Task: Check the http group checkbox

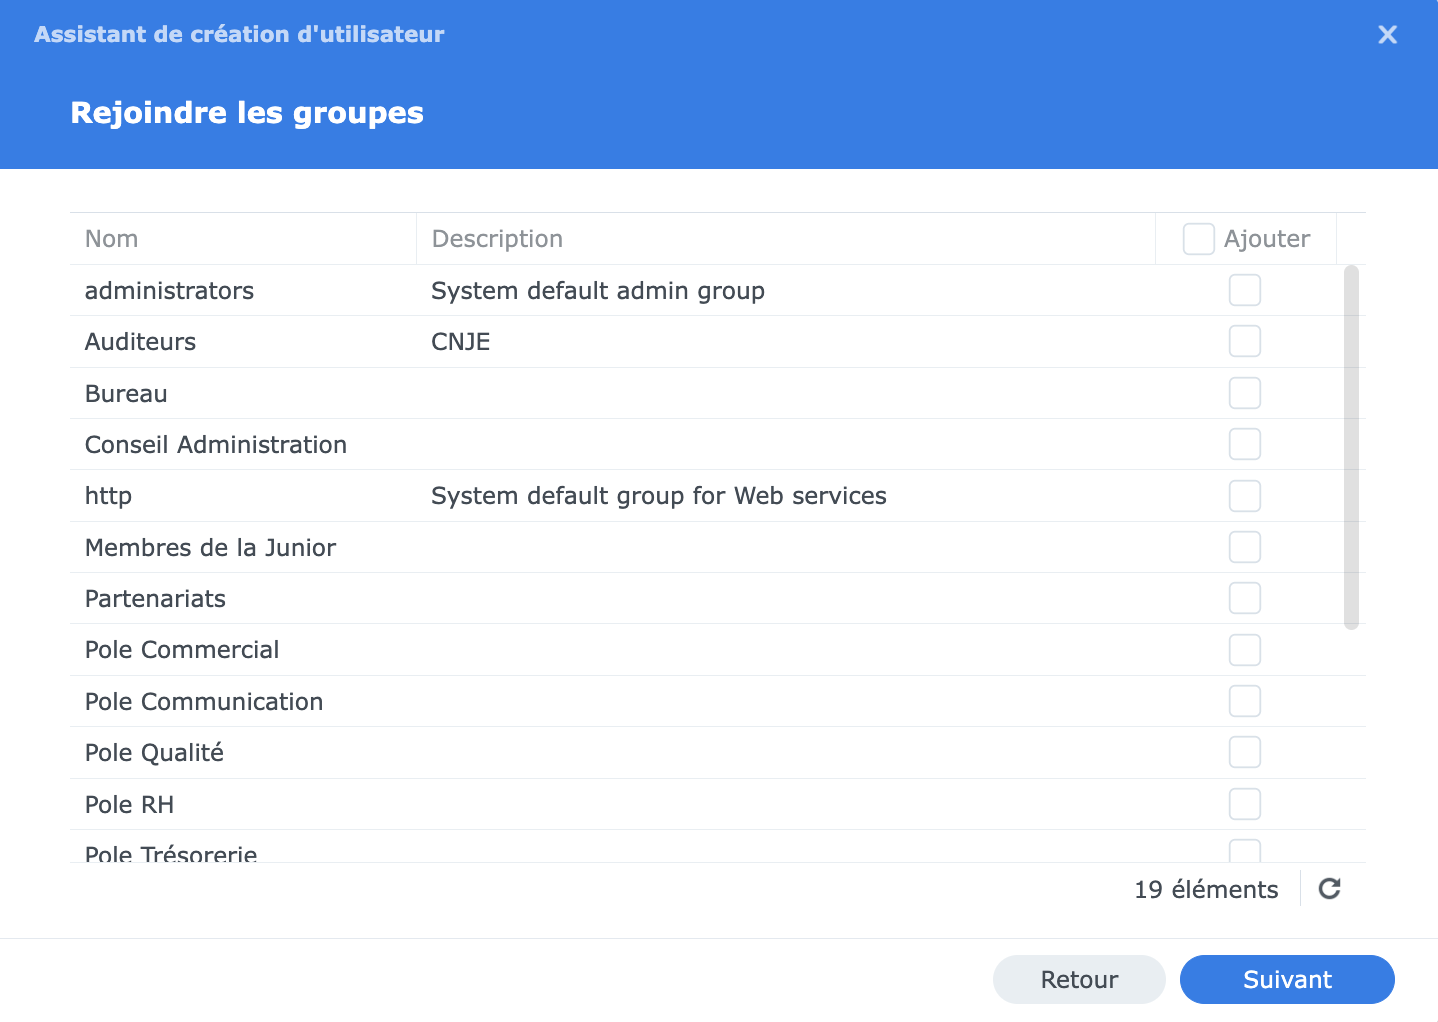Action: [1245, 496]
